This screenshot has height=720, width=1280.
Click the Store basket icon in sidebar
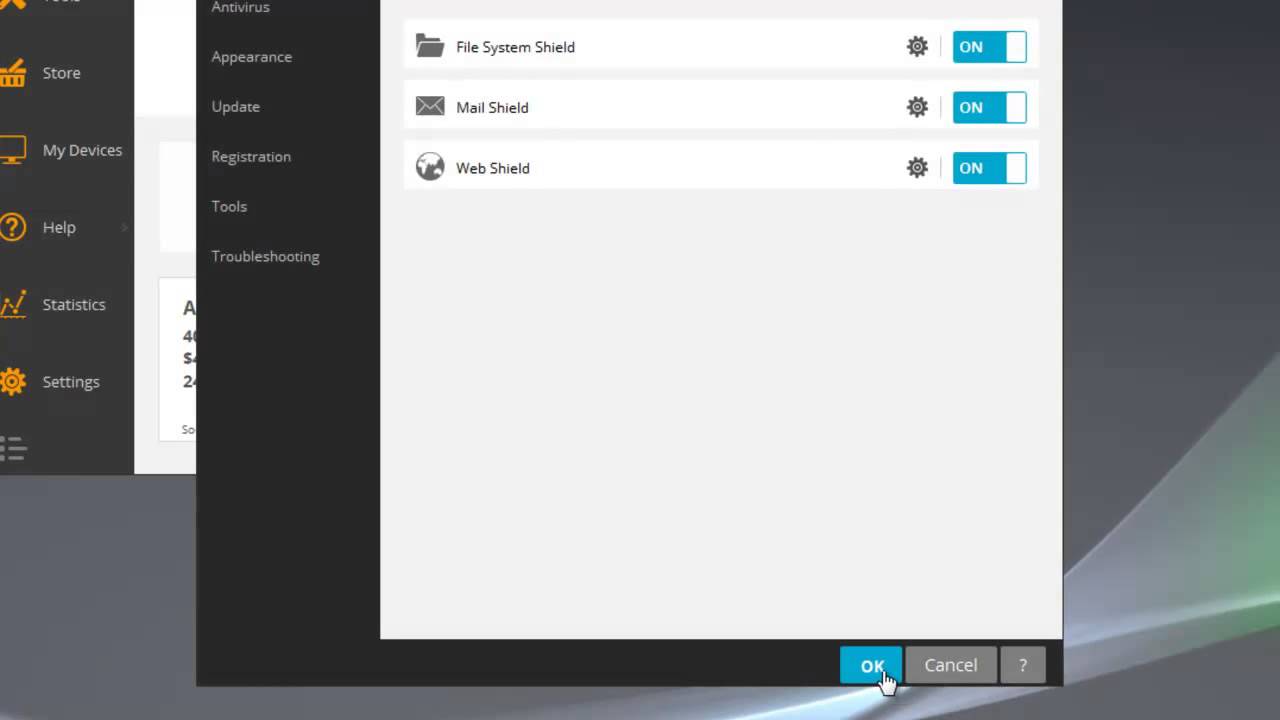tap(12, 73)
